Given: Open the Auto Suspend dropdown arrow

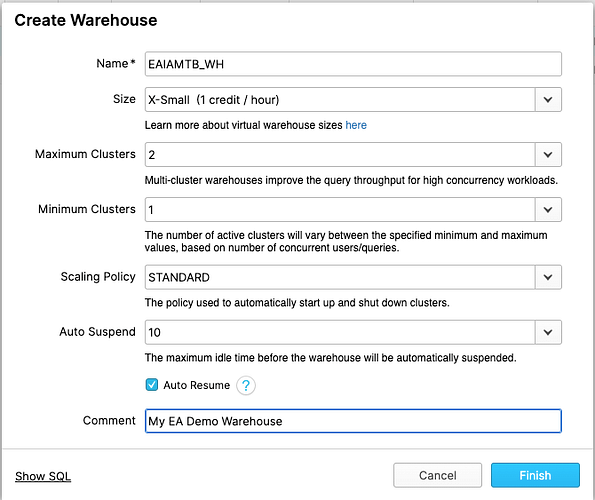Looking at the screenshot, I should click(548, 332).
